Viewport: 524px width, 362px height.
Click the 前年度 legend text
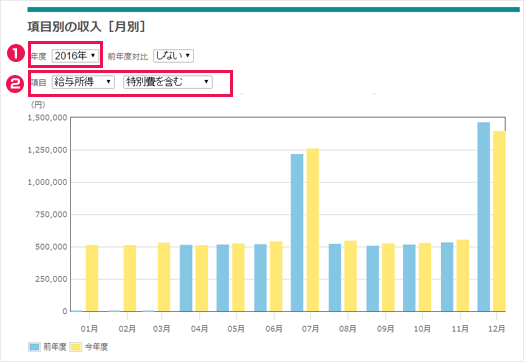coord(55,347)
